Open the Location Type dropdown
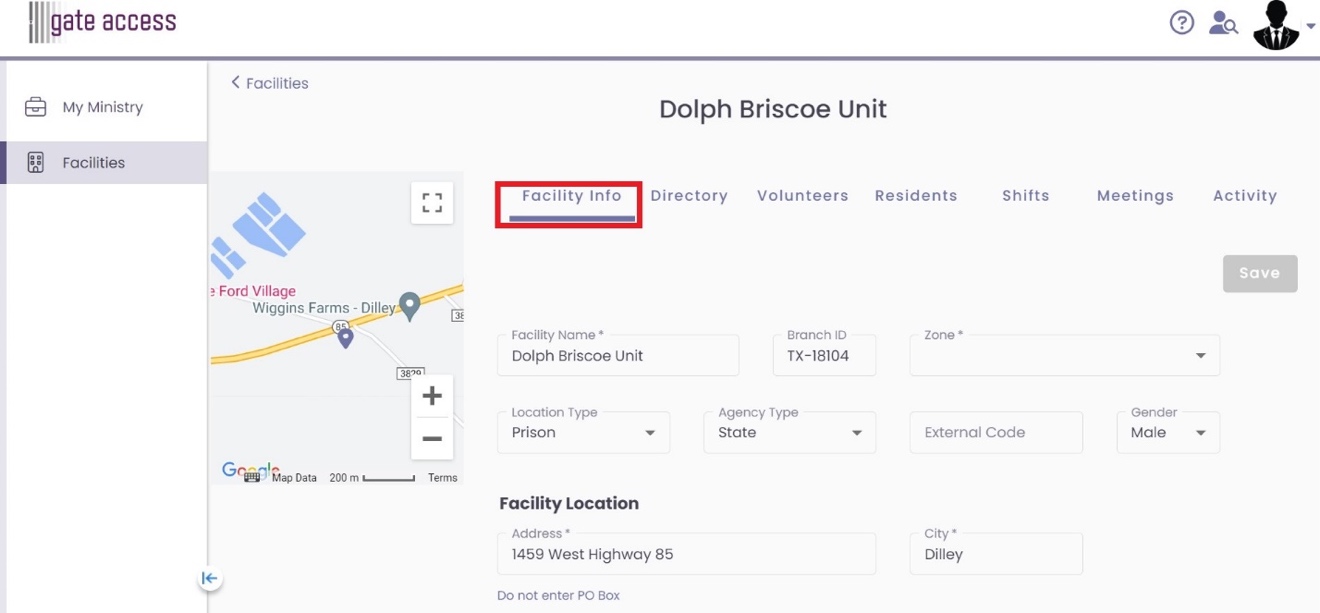This screenshot has width=1320, height=613. [583, 433]
